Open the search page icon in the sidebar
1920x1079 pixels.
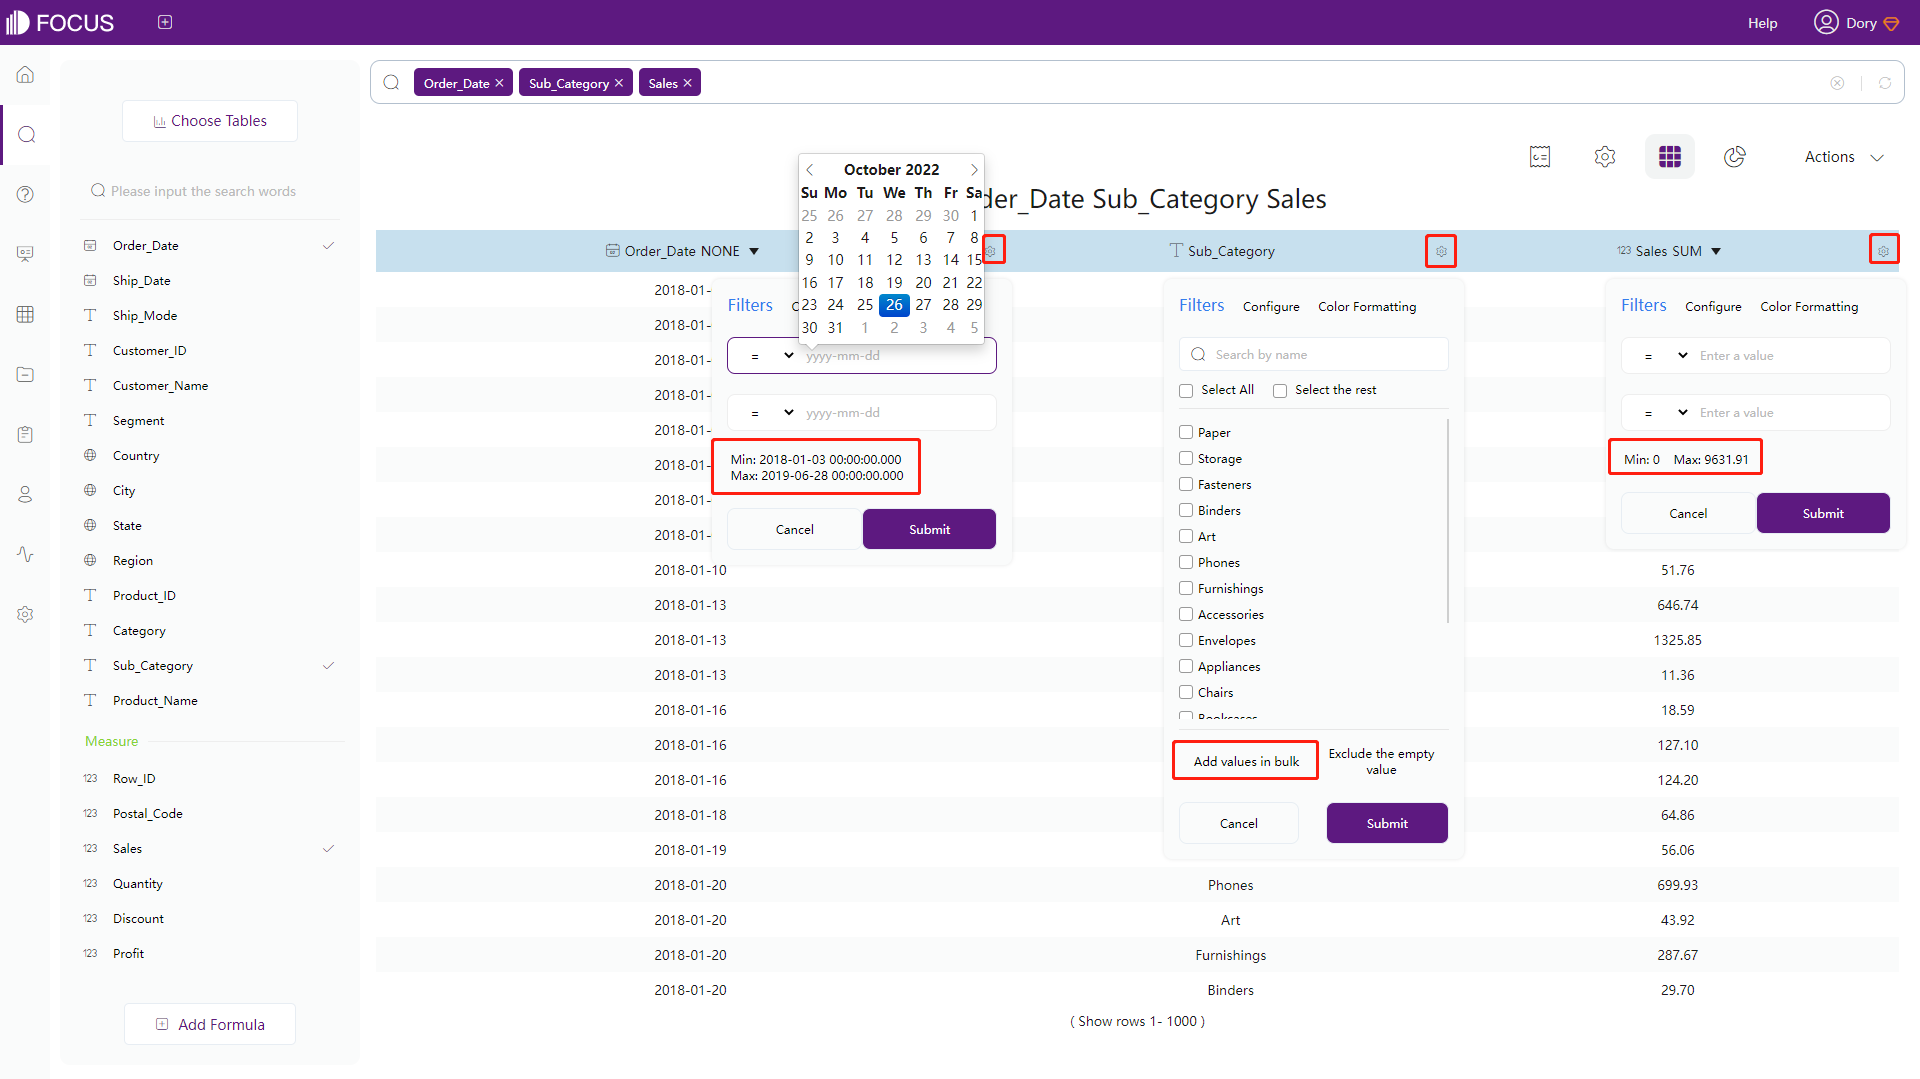[x=27, y=135]
